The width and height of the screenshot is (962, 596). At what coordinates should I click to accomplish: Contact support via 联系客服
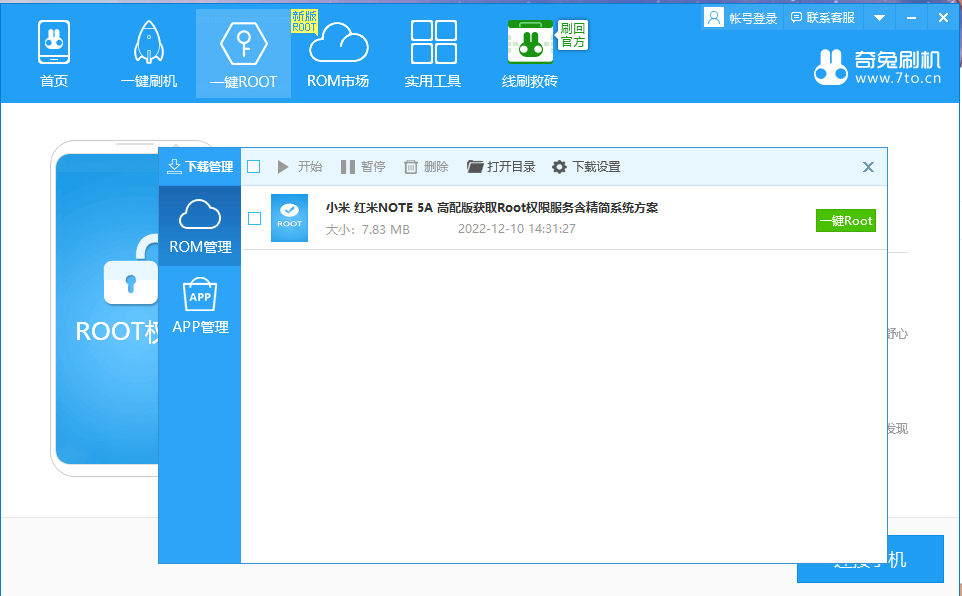click(x=823, y=18)
